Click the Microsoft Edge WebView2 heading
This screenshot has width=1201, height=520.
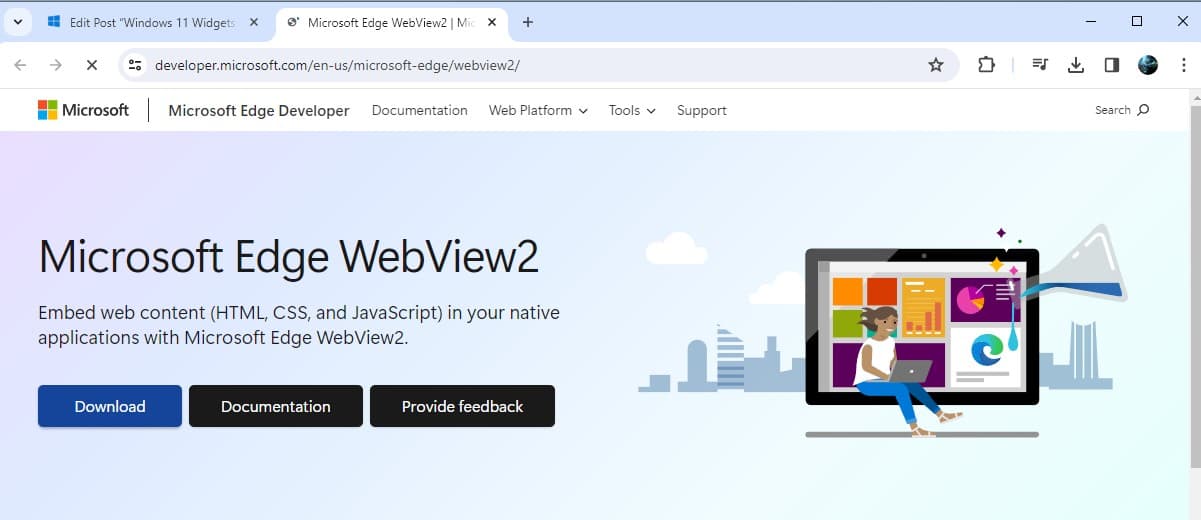tap(288, 256)
